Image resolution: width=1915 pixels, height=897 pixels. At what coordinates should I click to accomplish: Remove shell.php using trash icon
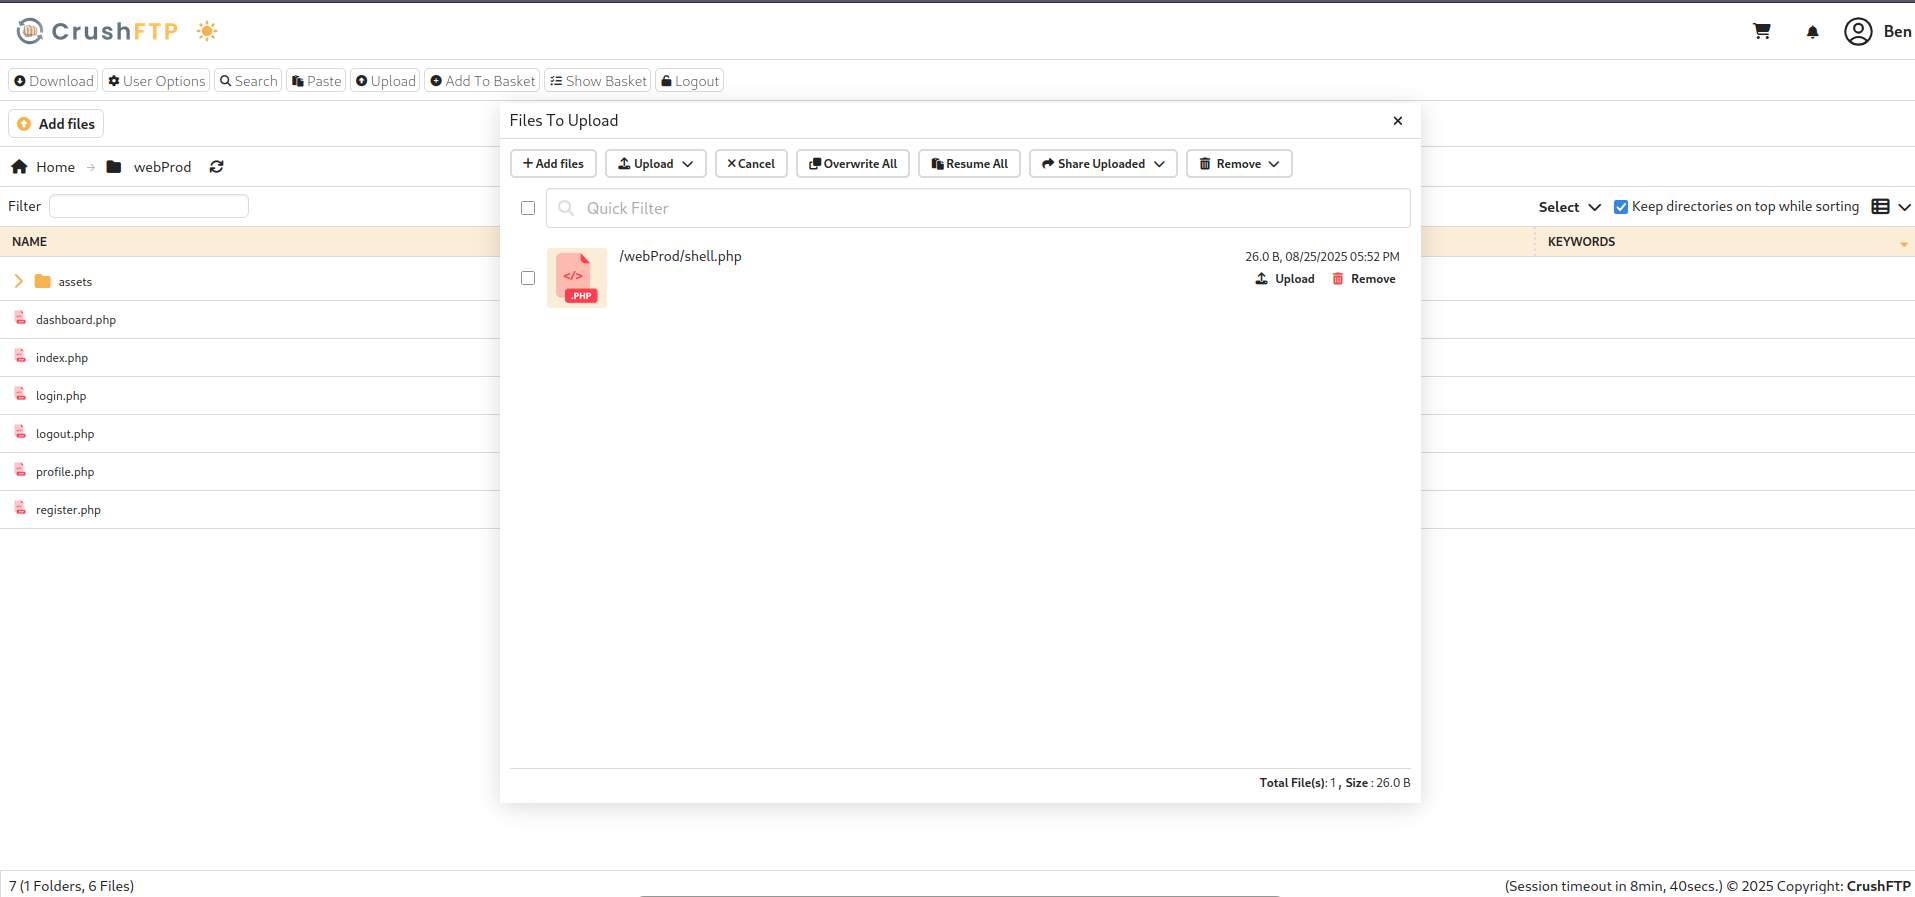click(1338, 279)
